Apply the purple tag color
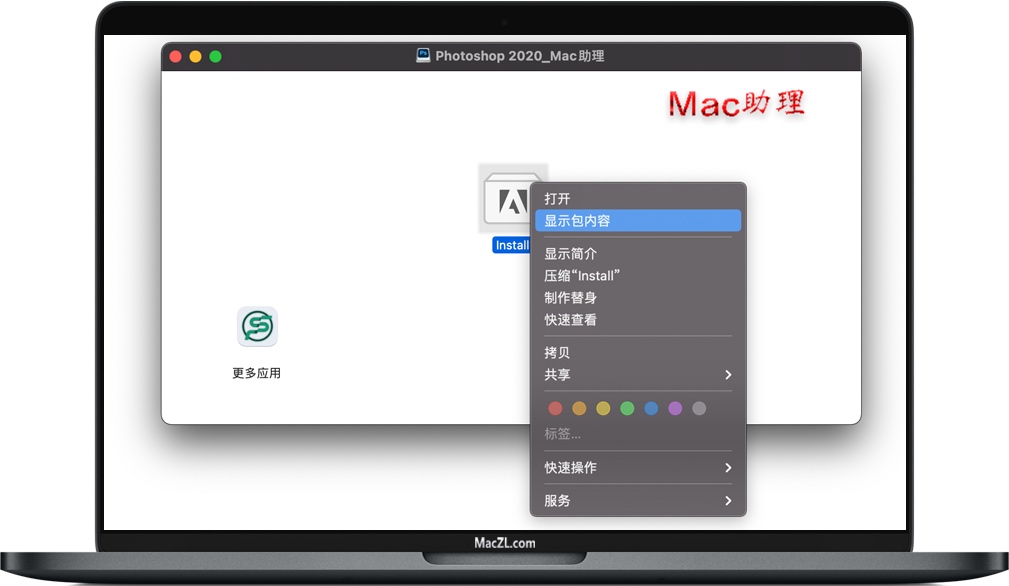Screen dimensions: 1009x586 (x=675, y=408)
